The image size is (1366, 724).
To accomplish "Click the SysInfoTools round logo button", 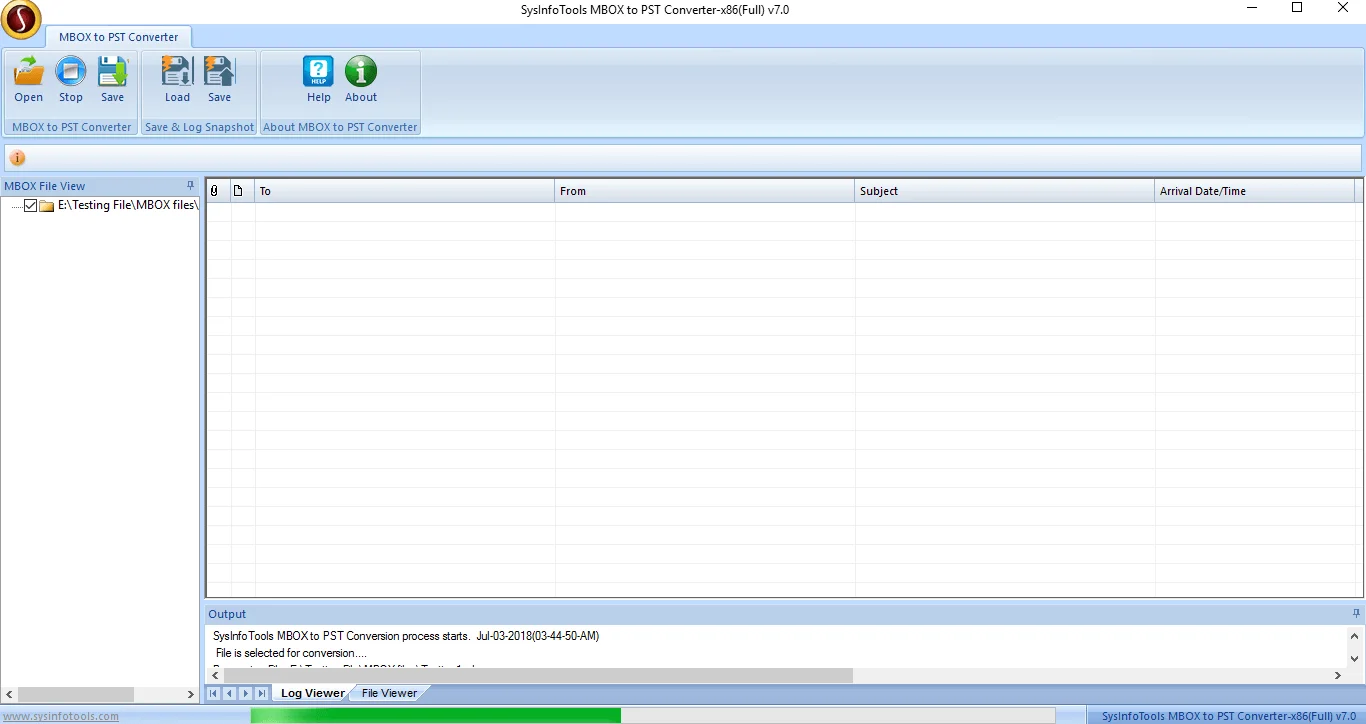I will [21, 20].
